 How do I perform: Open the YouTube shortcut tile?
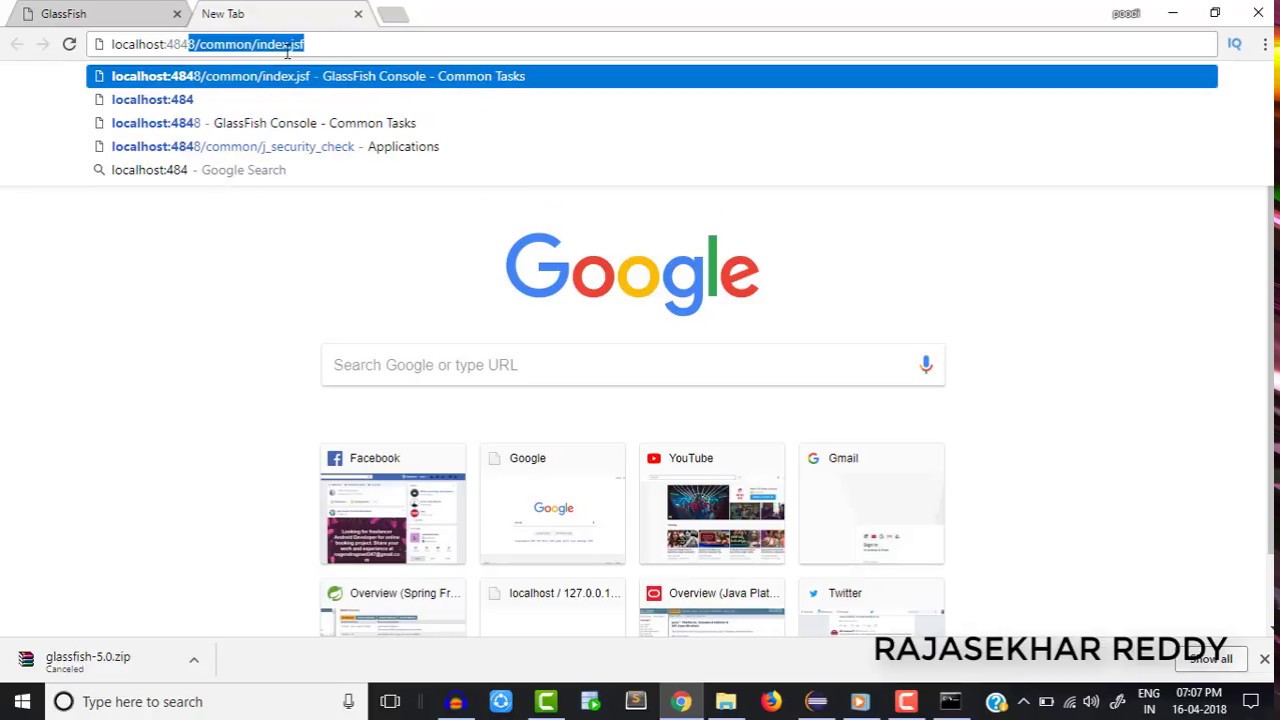712,504
